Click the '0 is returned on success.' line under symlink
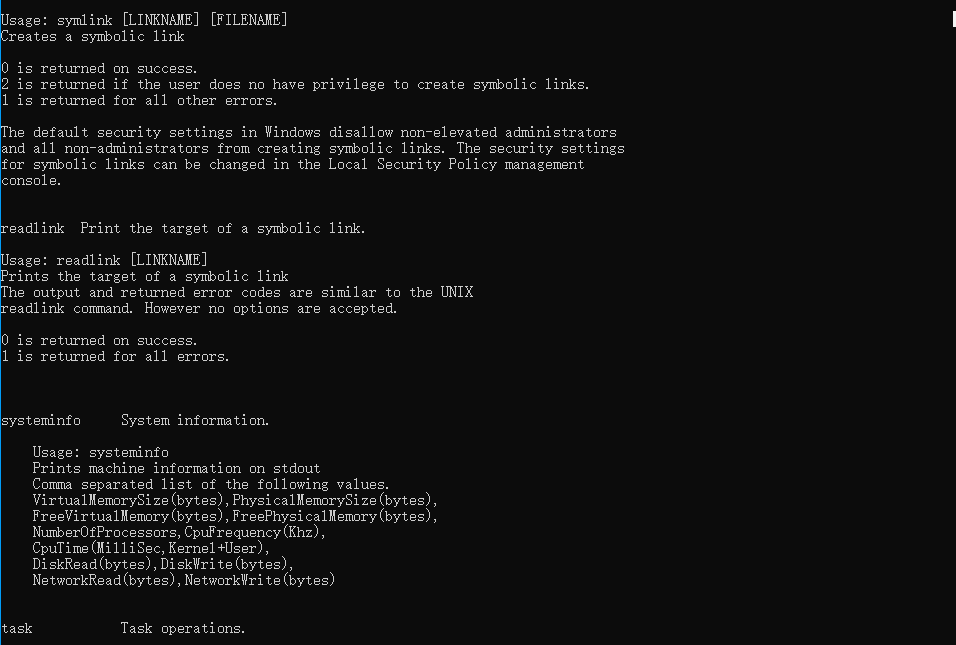Screen dimensions: 956x645 pos(100,68)
